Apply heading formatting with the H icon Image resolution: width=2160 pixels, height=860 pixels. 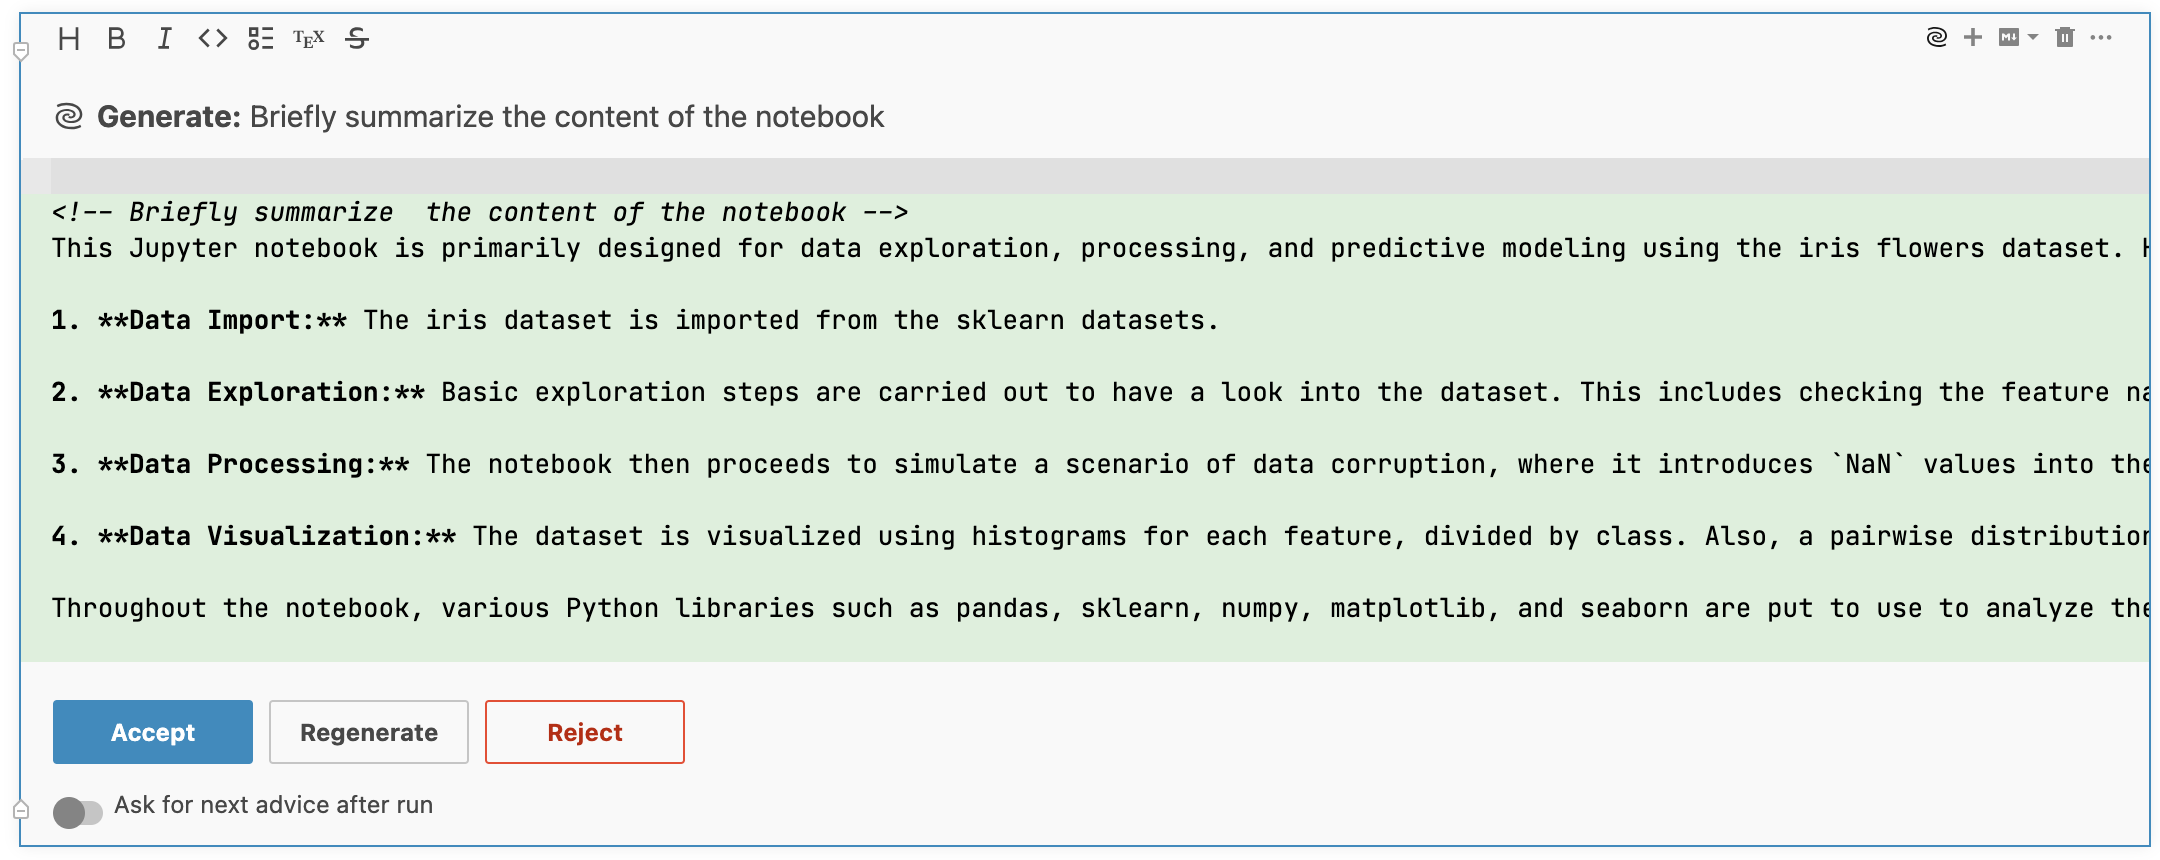click(70, 38)
